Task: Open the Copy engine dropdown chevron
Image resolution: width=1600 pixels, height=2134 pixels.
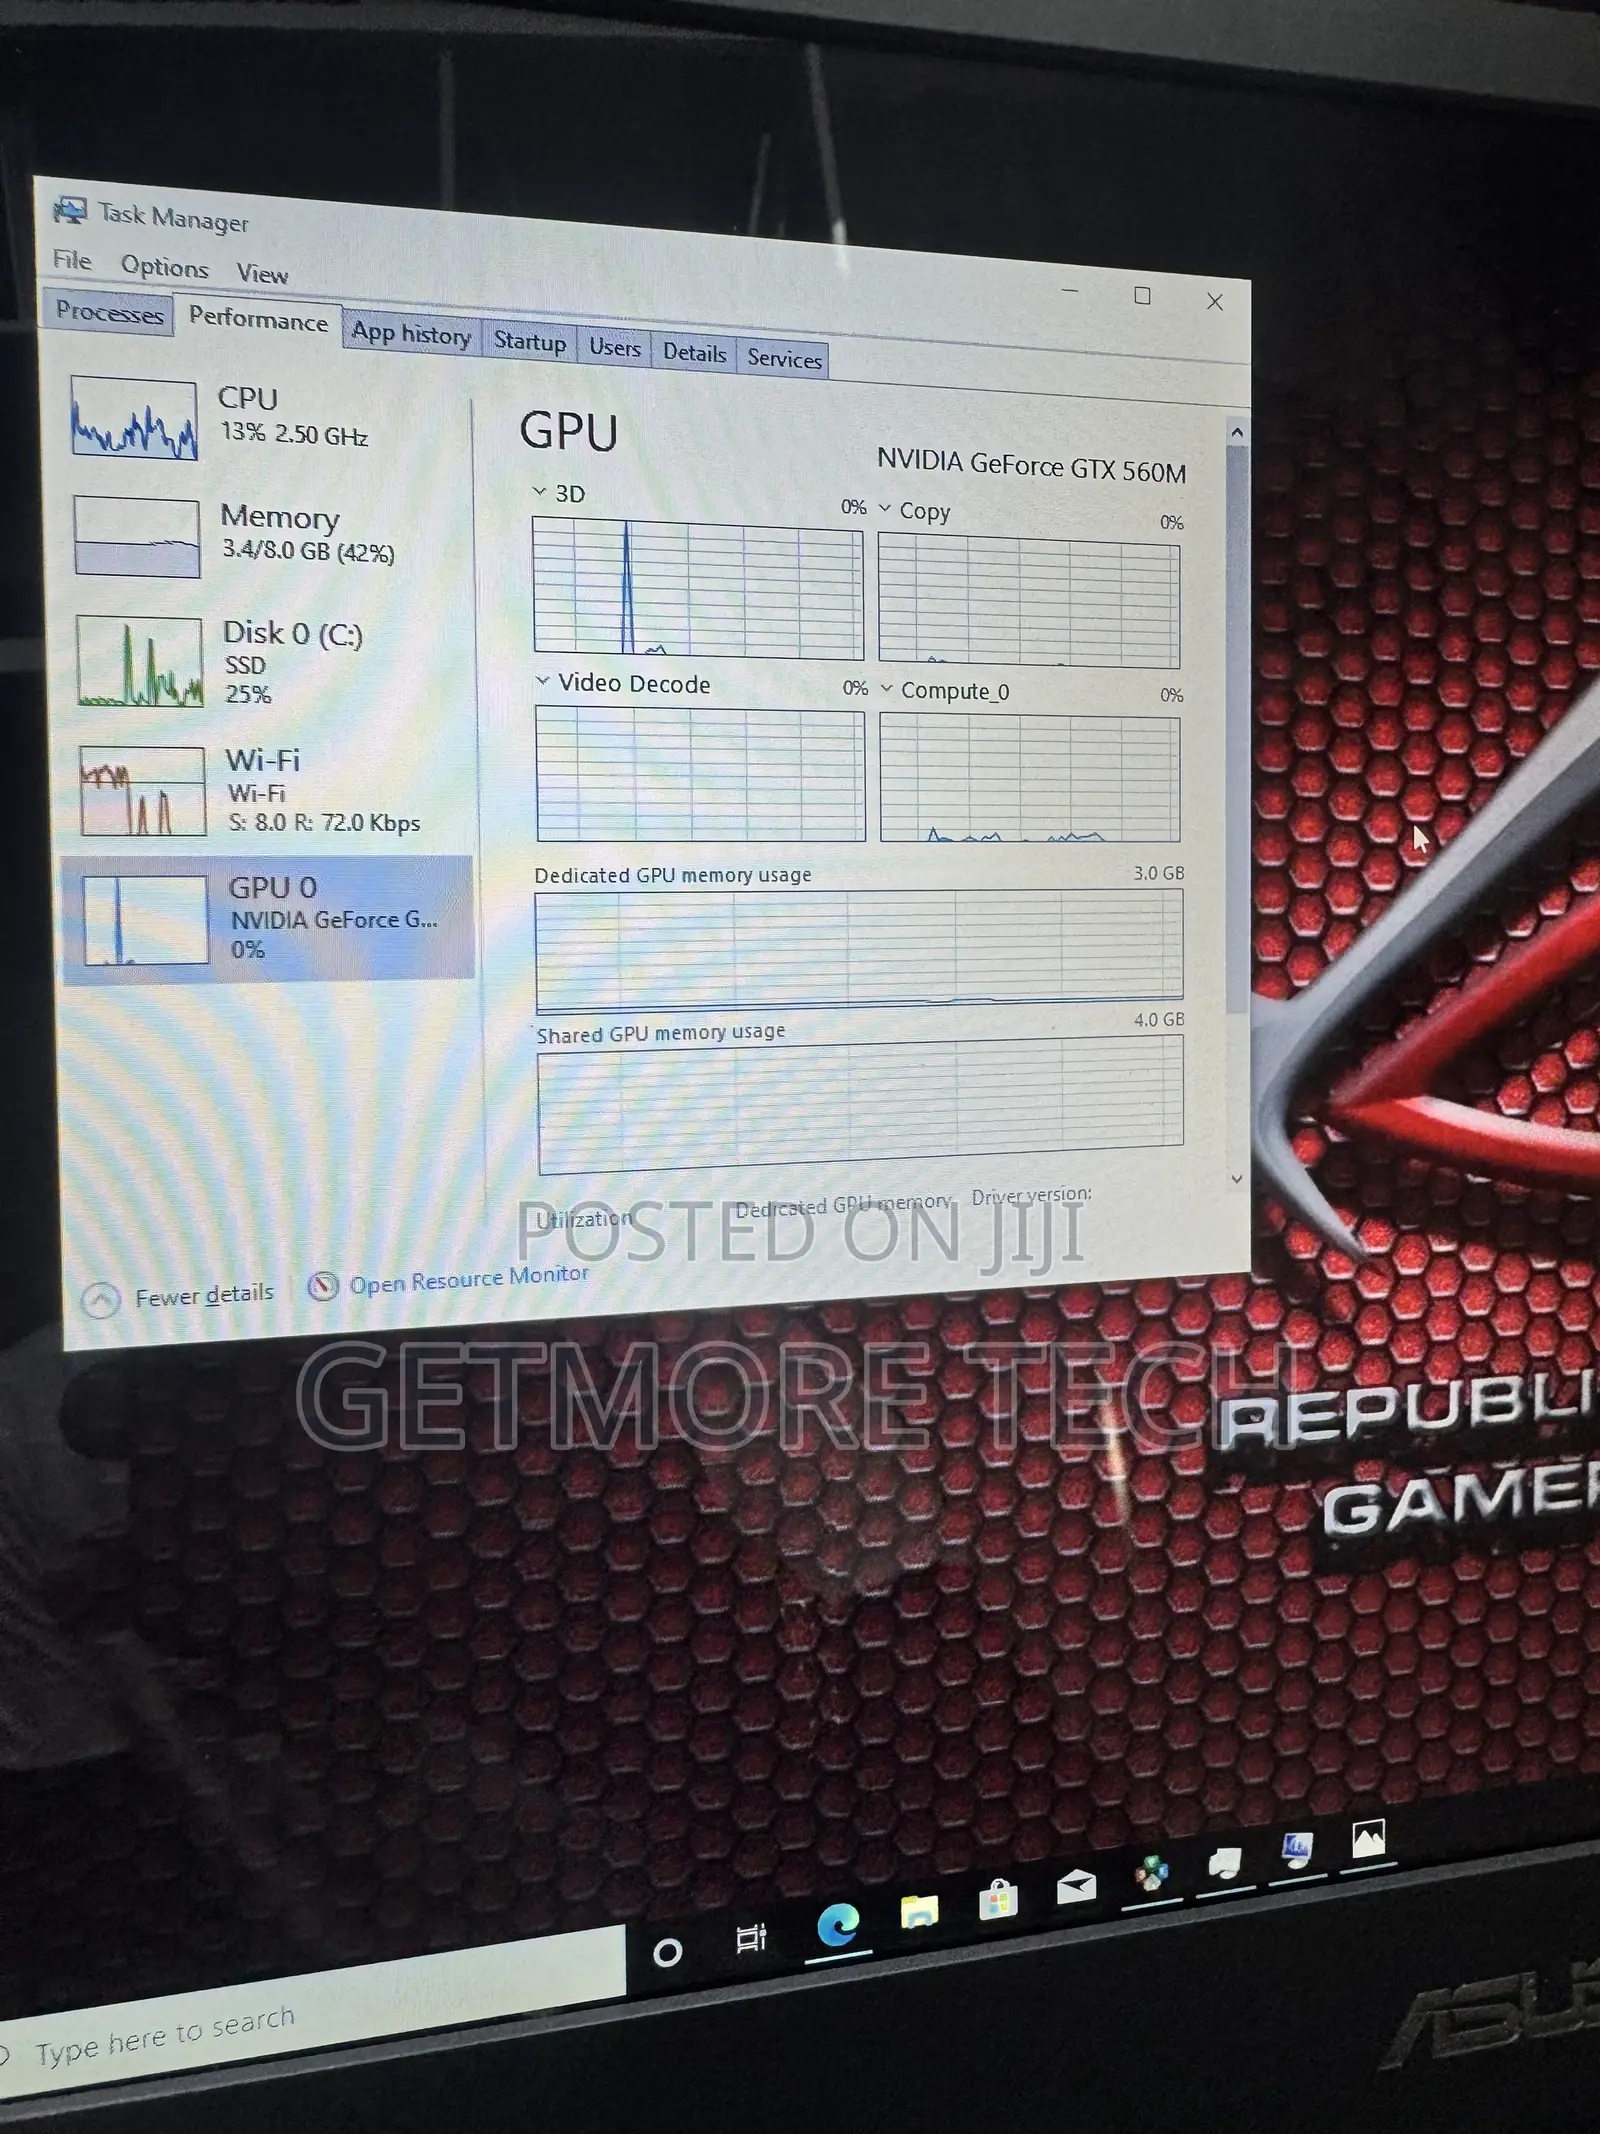Action: click(x=885, y=508)
